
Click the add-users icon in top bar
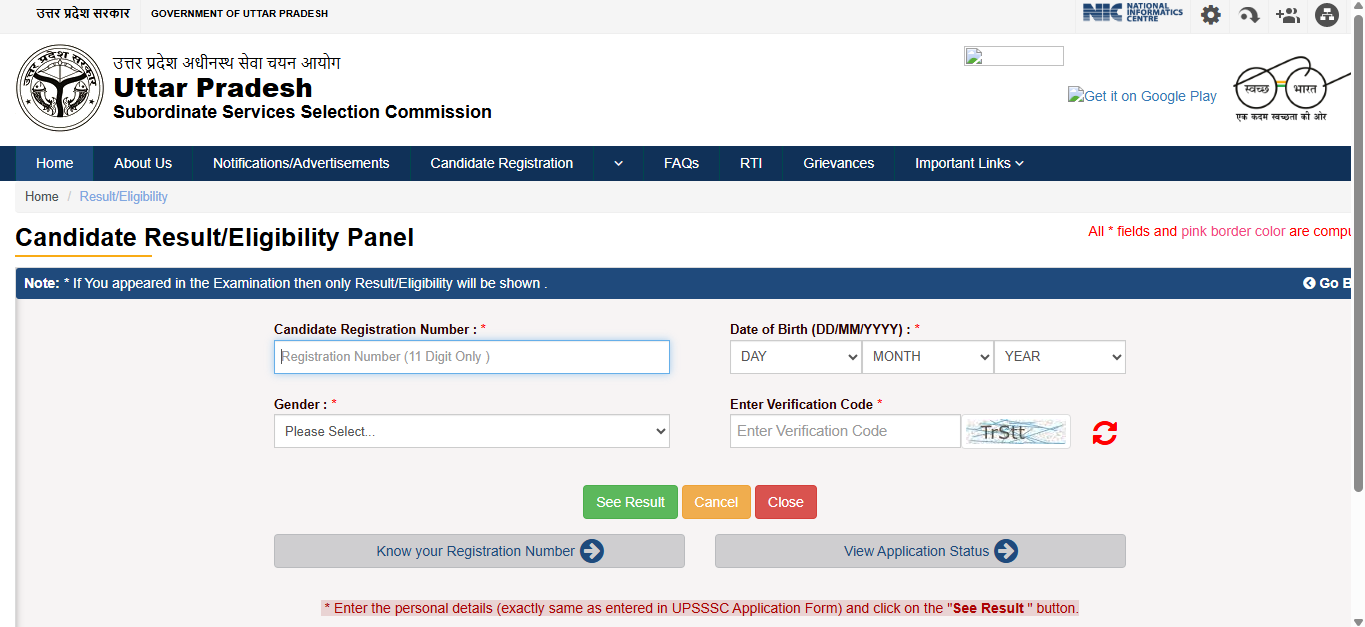1287,15
